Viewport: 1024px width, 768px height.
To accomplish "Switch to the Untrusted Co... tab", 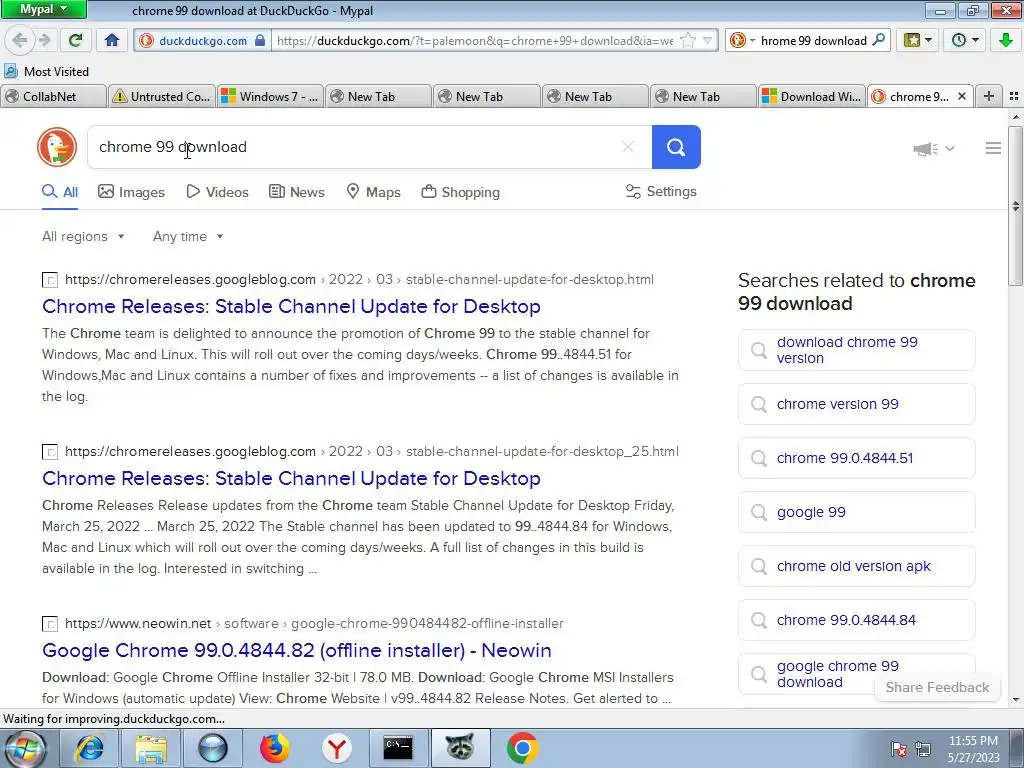I will 161,97.
